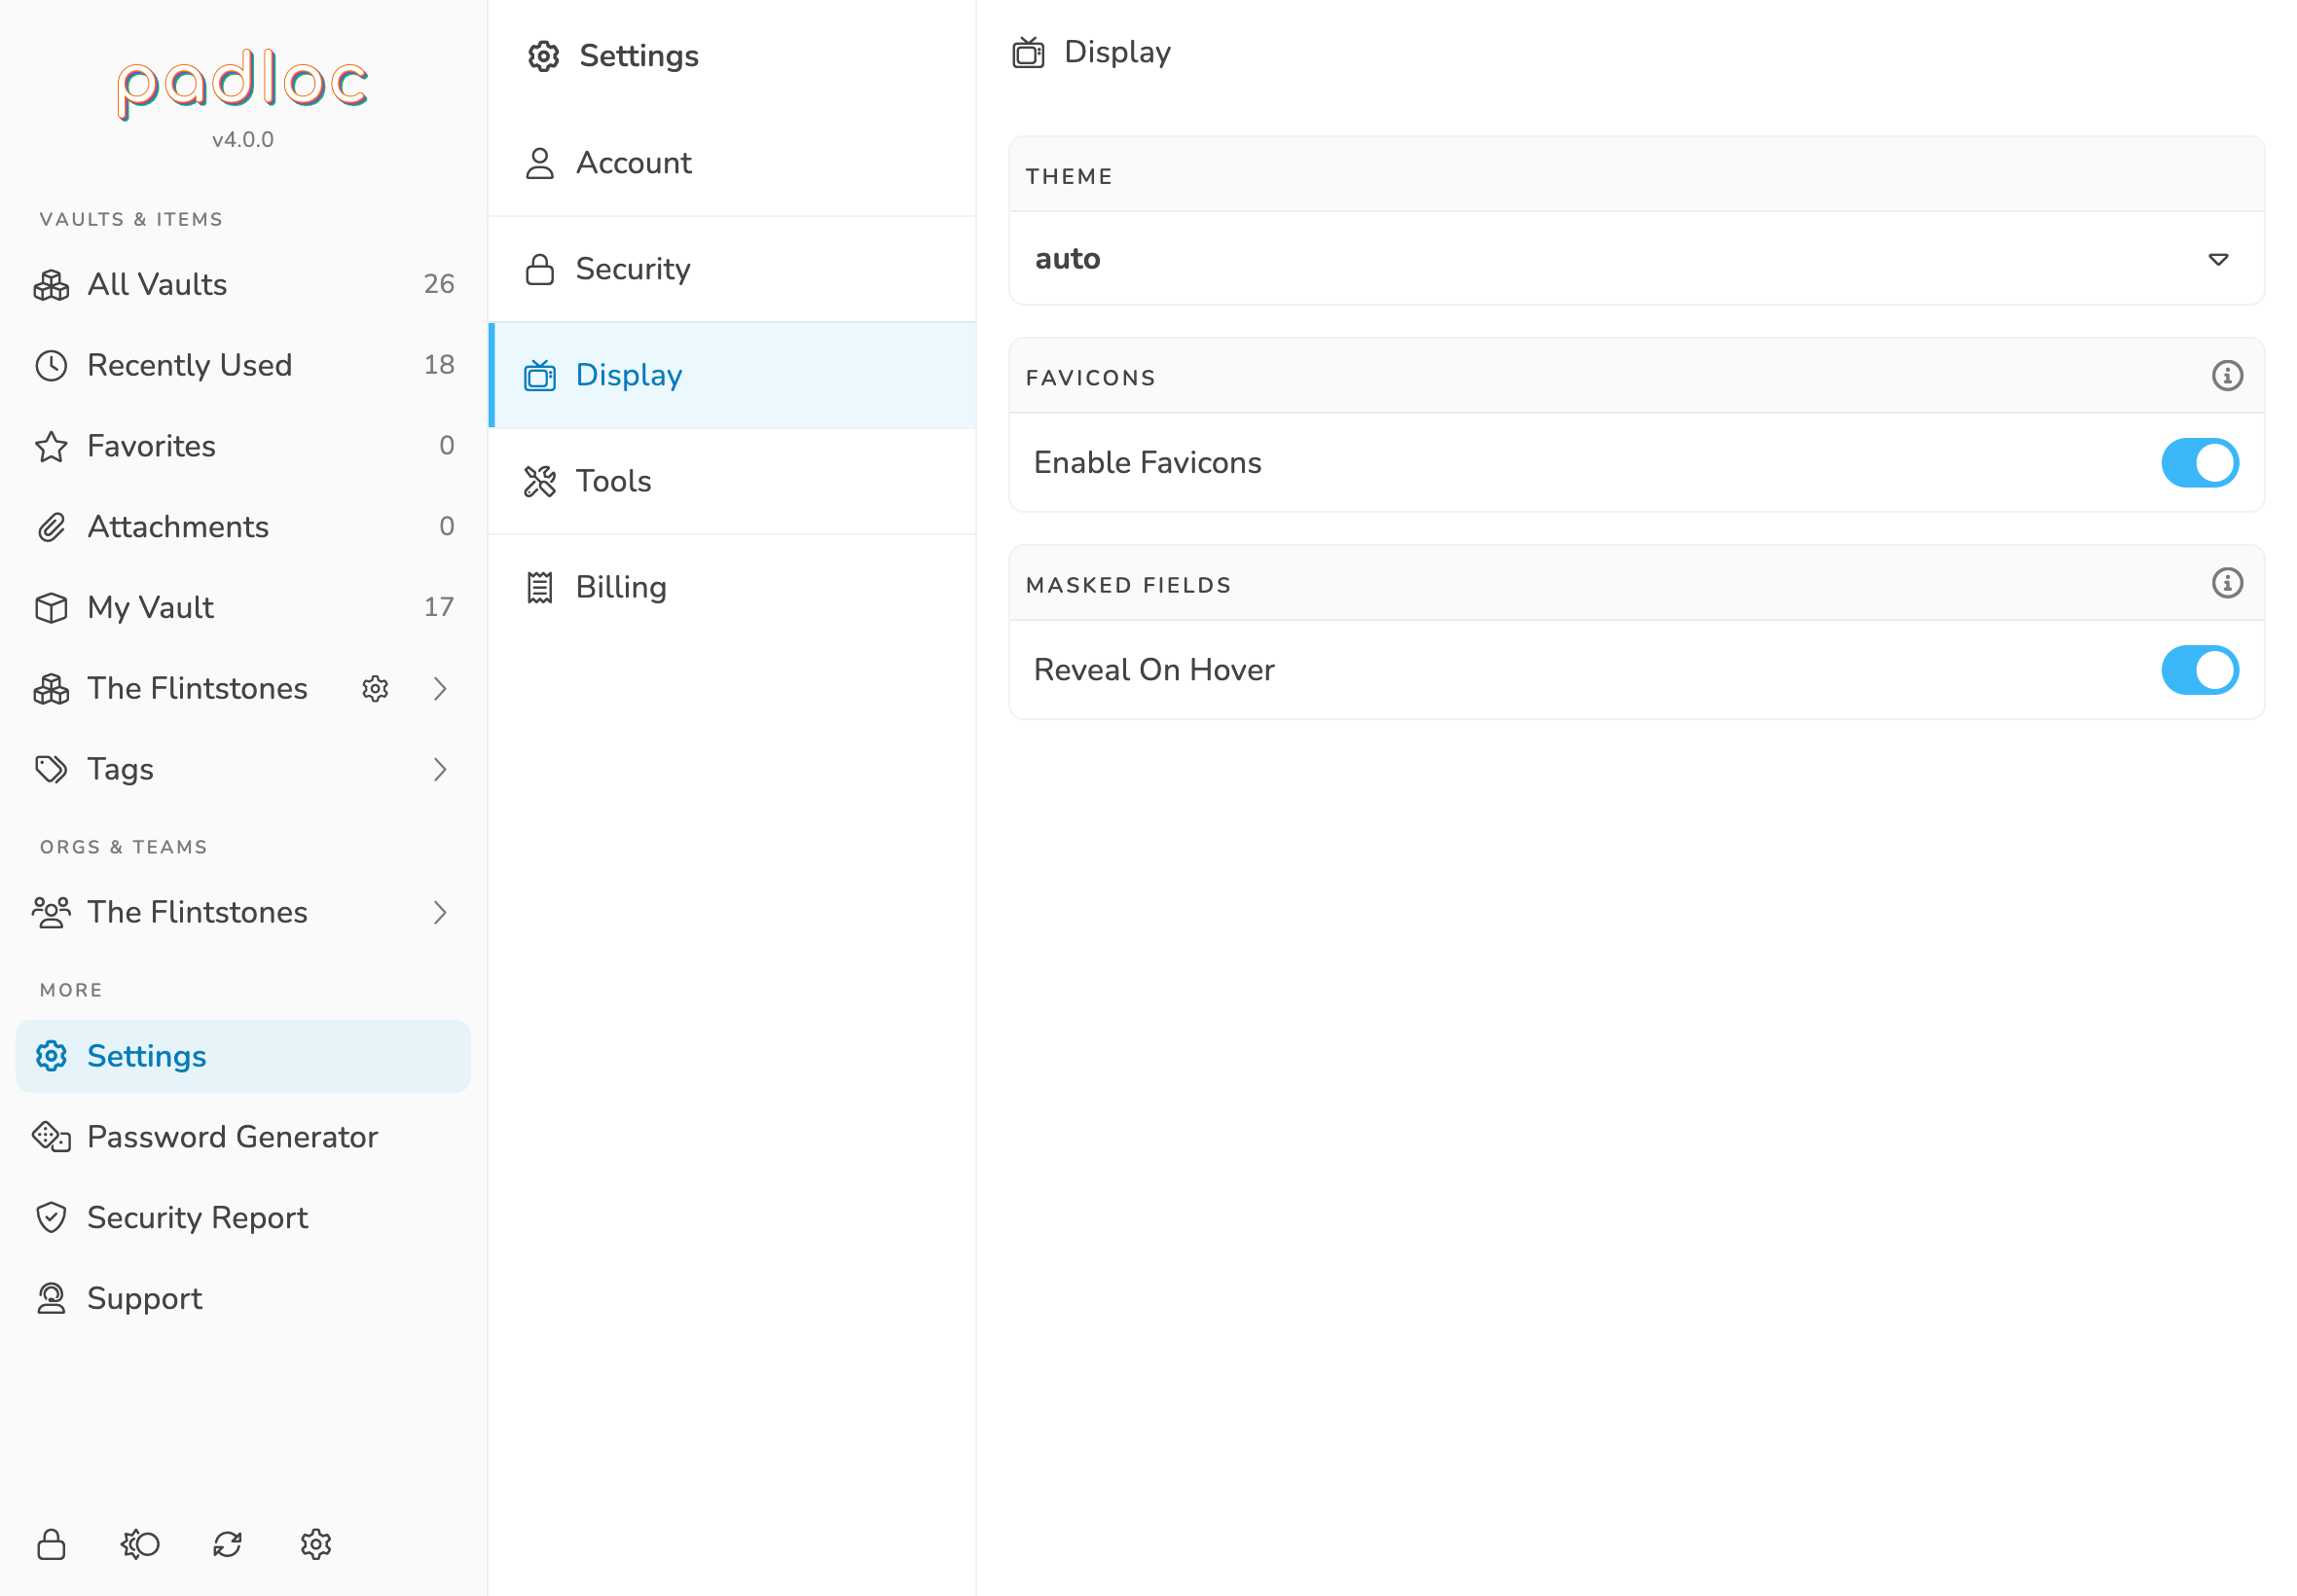
Task: Open Favorites list
Action: tap(243, 446)
